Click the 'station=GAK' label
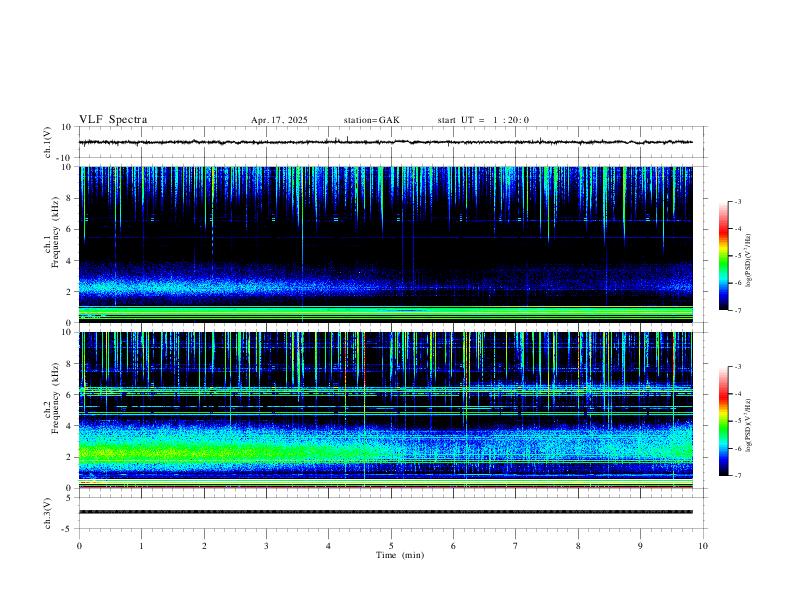Screen dimensions: 792x612 click(372, 120)
